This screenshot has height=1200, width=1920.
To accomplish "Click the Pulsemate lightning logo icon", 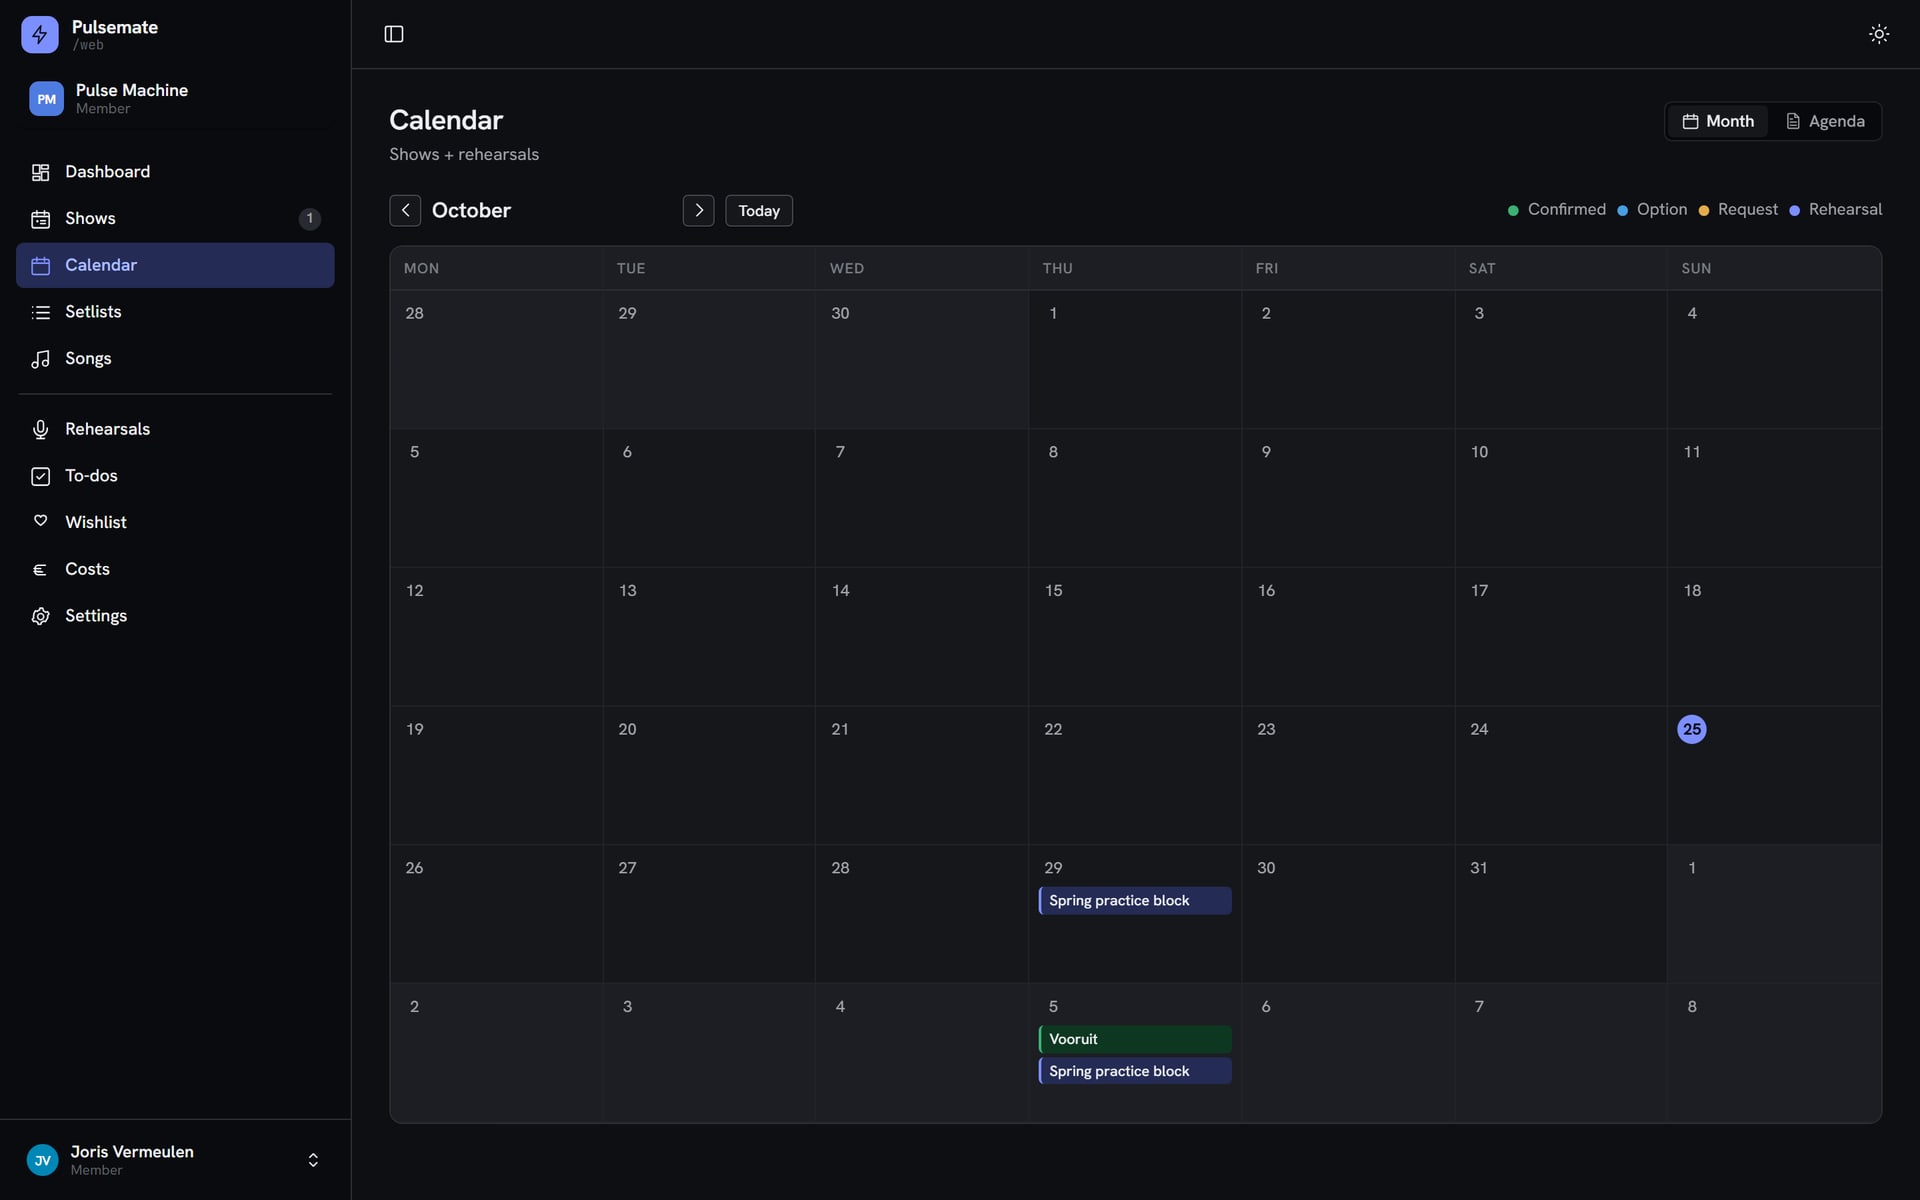I will [39, 34].
